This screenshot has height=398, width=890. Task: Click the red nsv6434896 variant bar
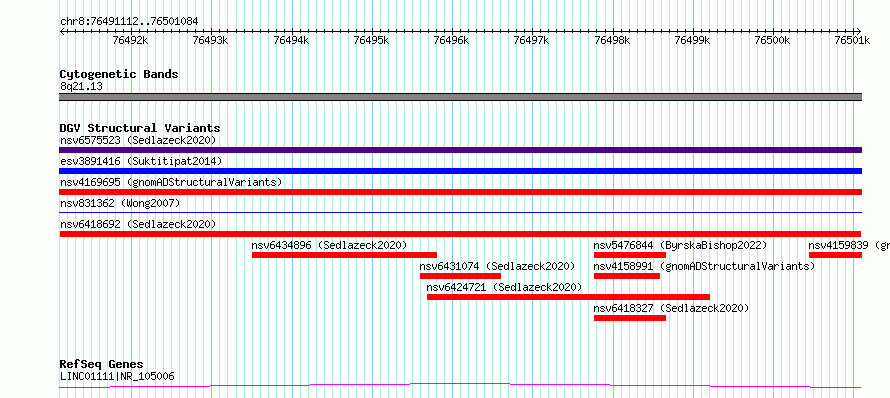(x=345, y=255)
